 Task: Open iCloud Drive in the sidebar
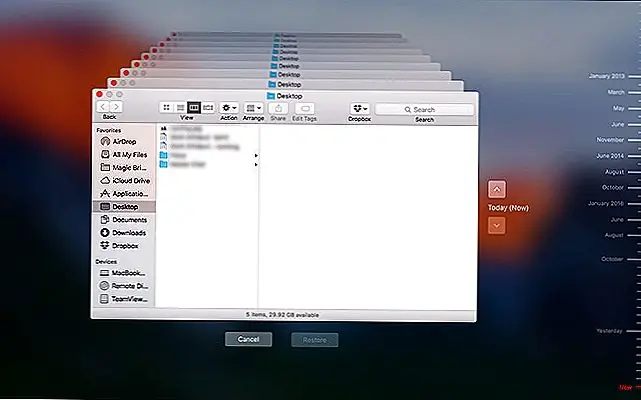click(x=124, y=181)
